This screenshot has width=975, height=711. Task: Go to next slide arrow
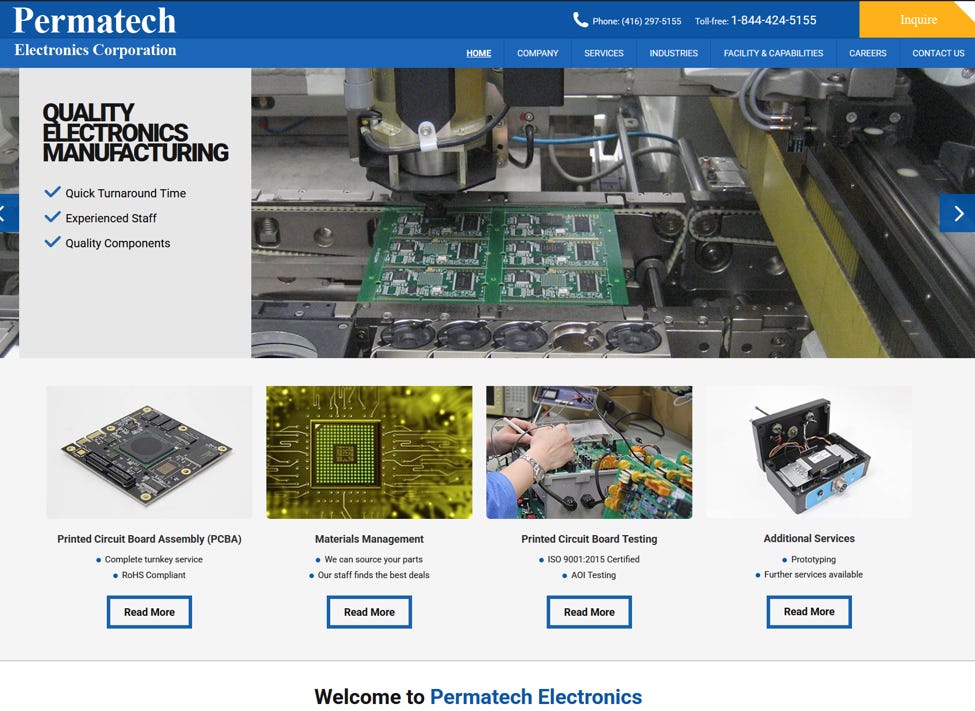coord(958,213)
